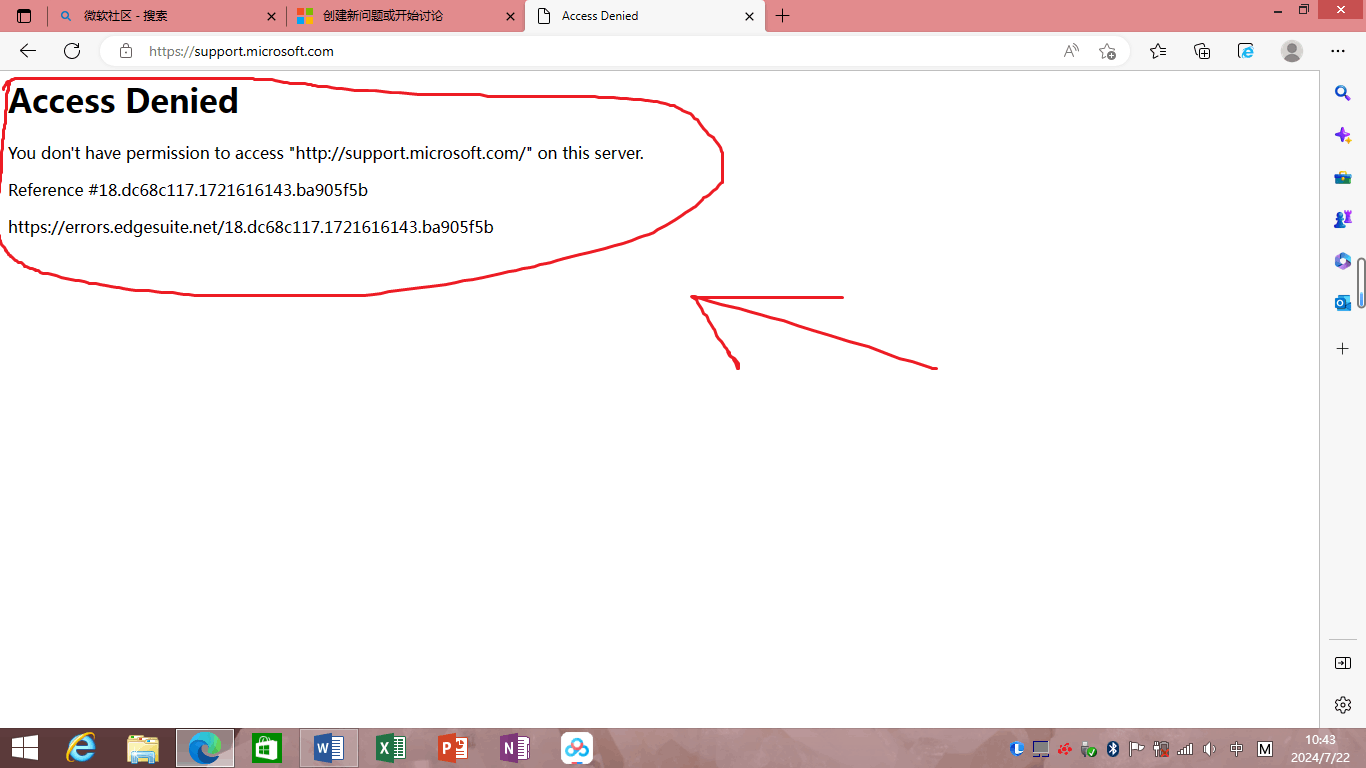Image resolution: width=1366 pixels, height=768 pixels.
Task: Open Copilot sparkle in sidebar
Action: pyautogui.click(x=1343, y=135)
